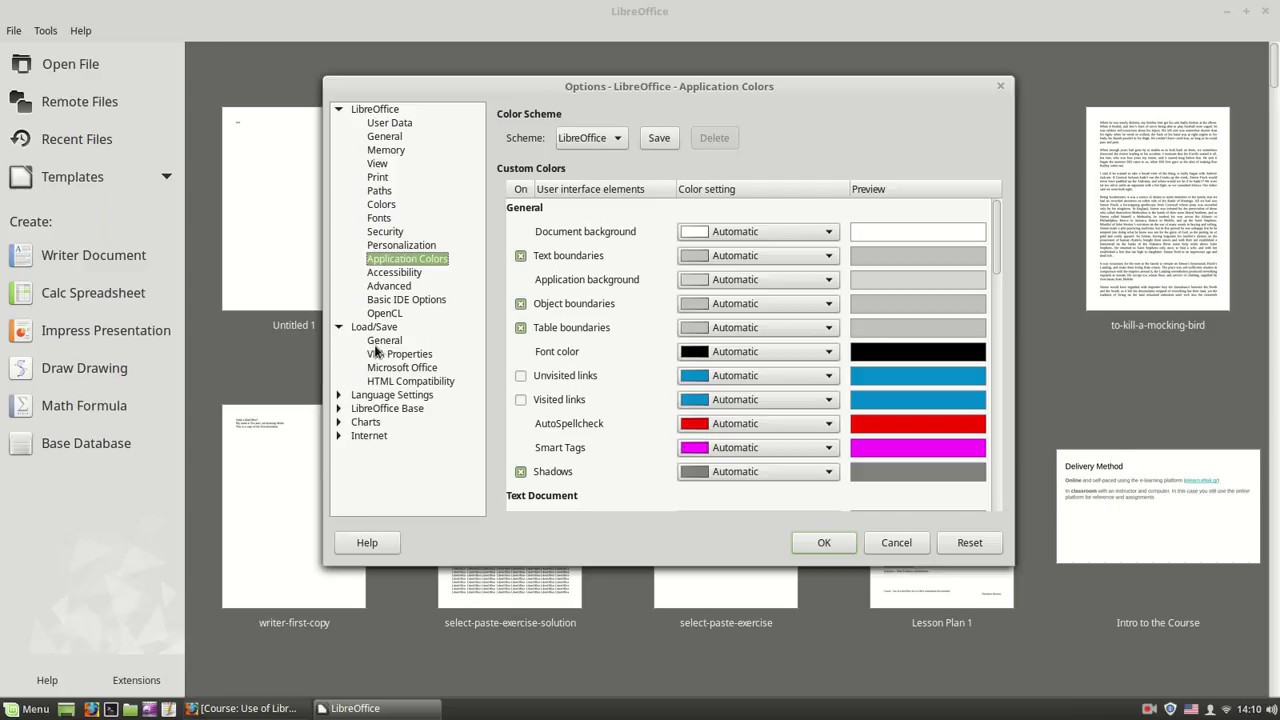Open the Tools menu
The height and width of the screenshot is (720, 1280).
click(x=45, y=30)
